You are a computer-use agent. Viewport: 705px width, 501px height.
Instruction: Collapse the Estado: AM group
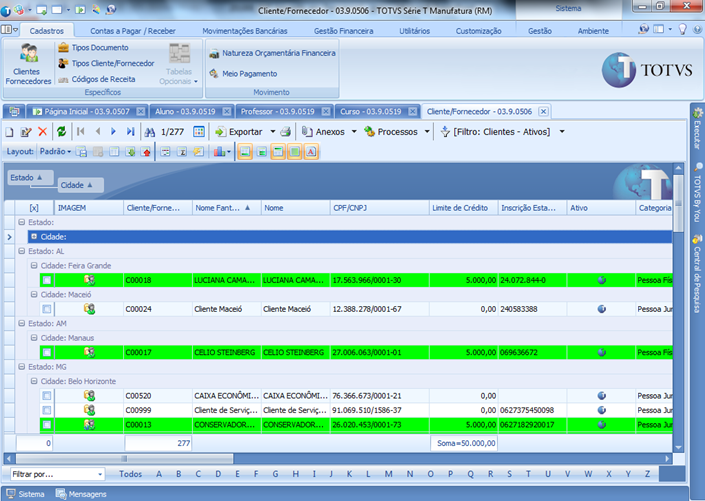pos(22,323)
